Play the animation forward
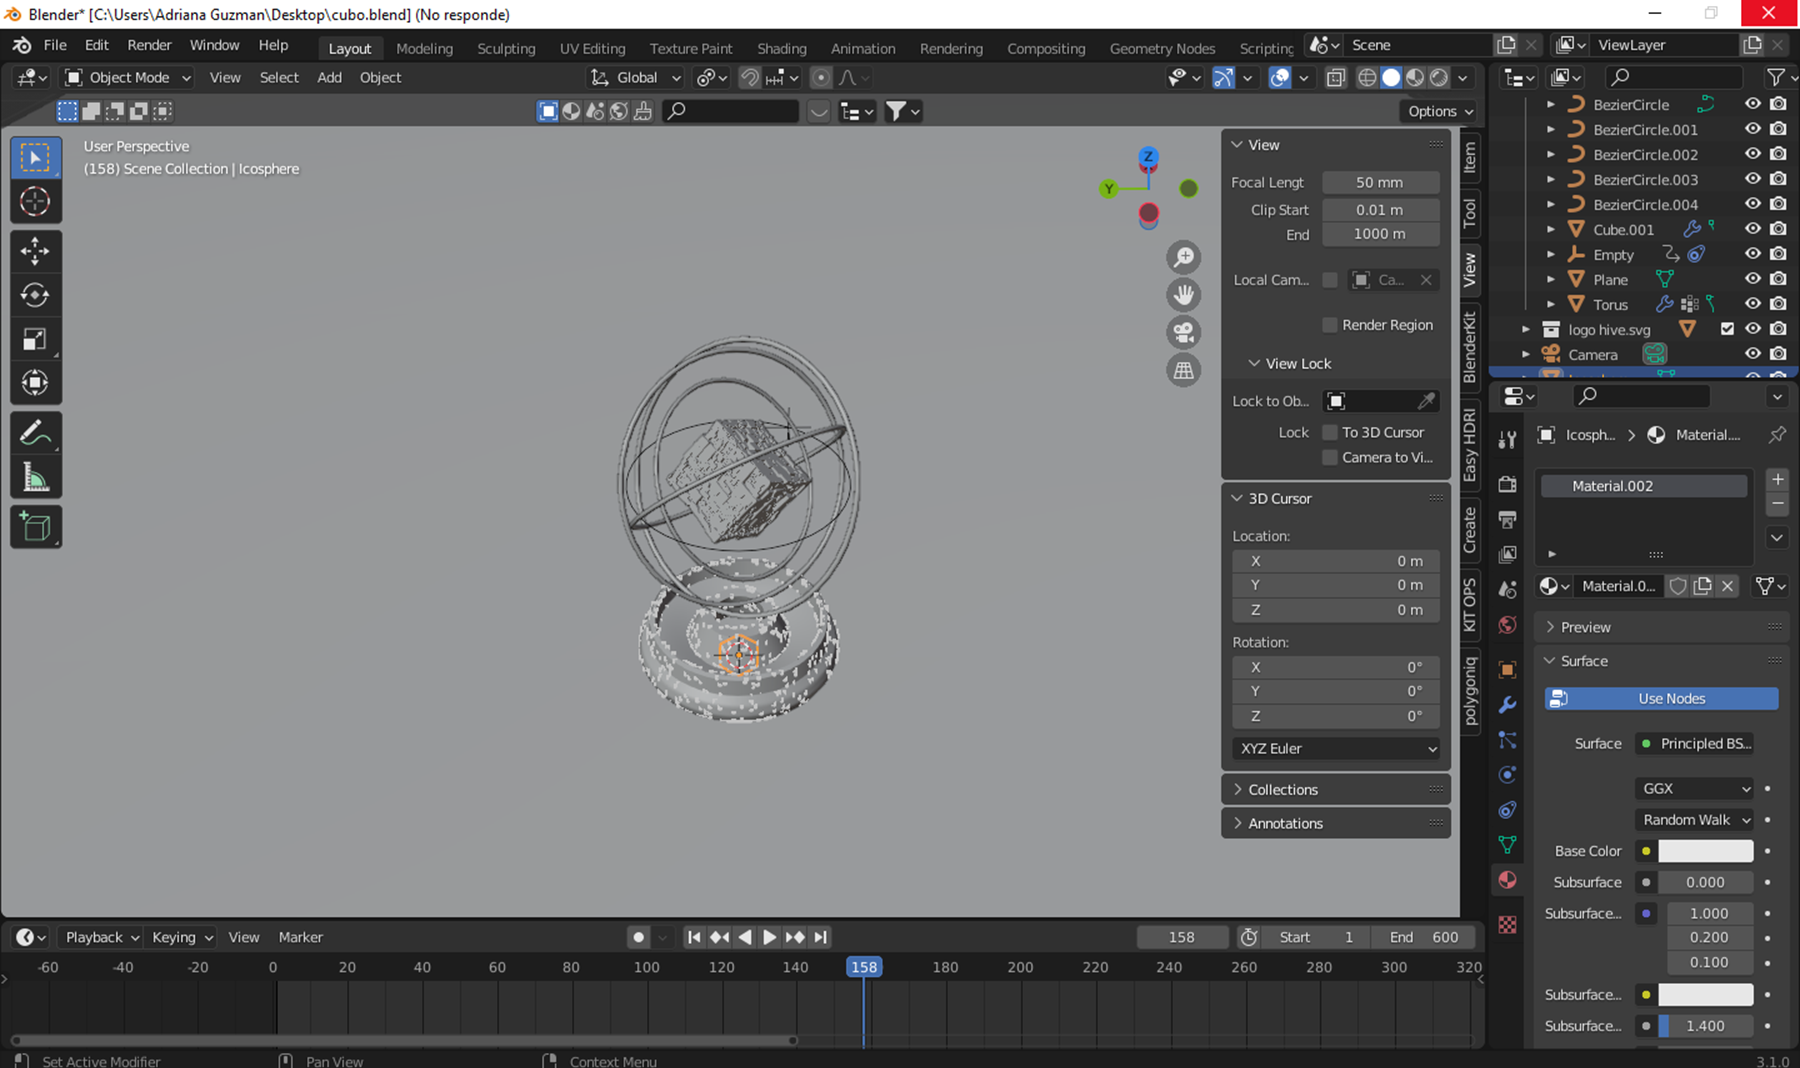The height and width of the screenshot is (1068, 1800). [769, 937]
